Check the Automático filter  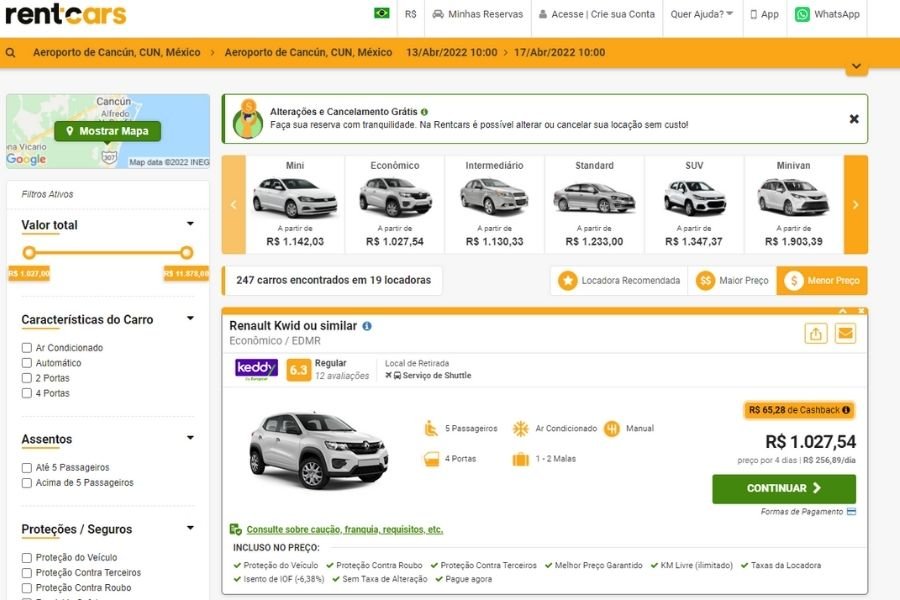(26, 363)
